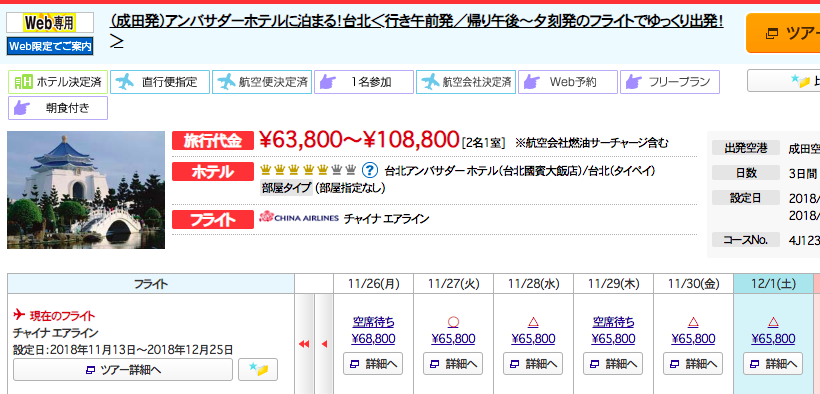Open ツアー詳細へ button under current flight
Viewport: 820px width, 394px height.
tap(123, 369)
